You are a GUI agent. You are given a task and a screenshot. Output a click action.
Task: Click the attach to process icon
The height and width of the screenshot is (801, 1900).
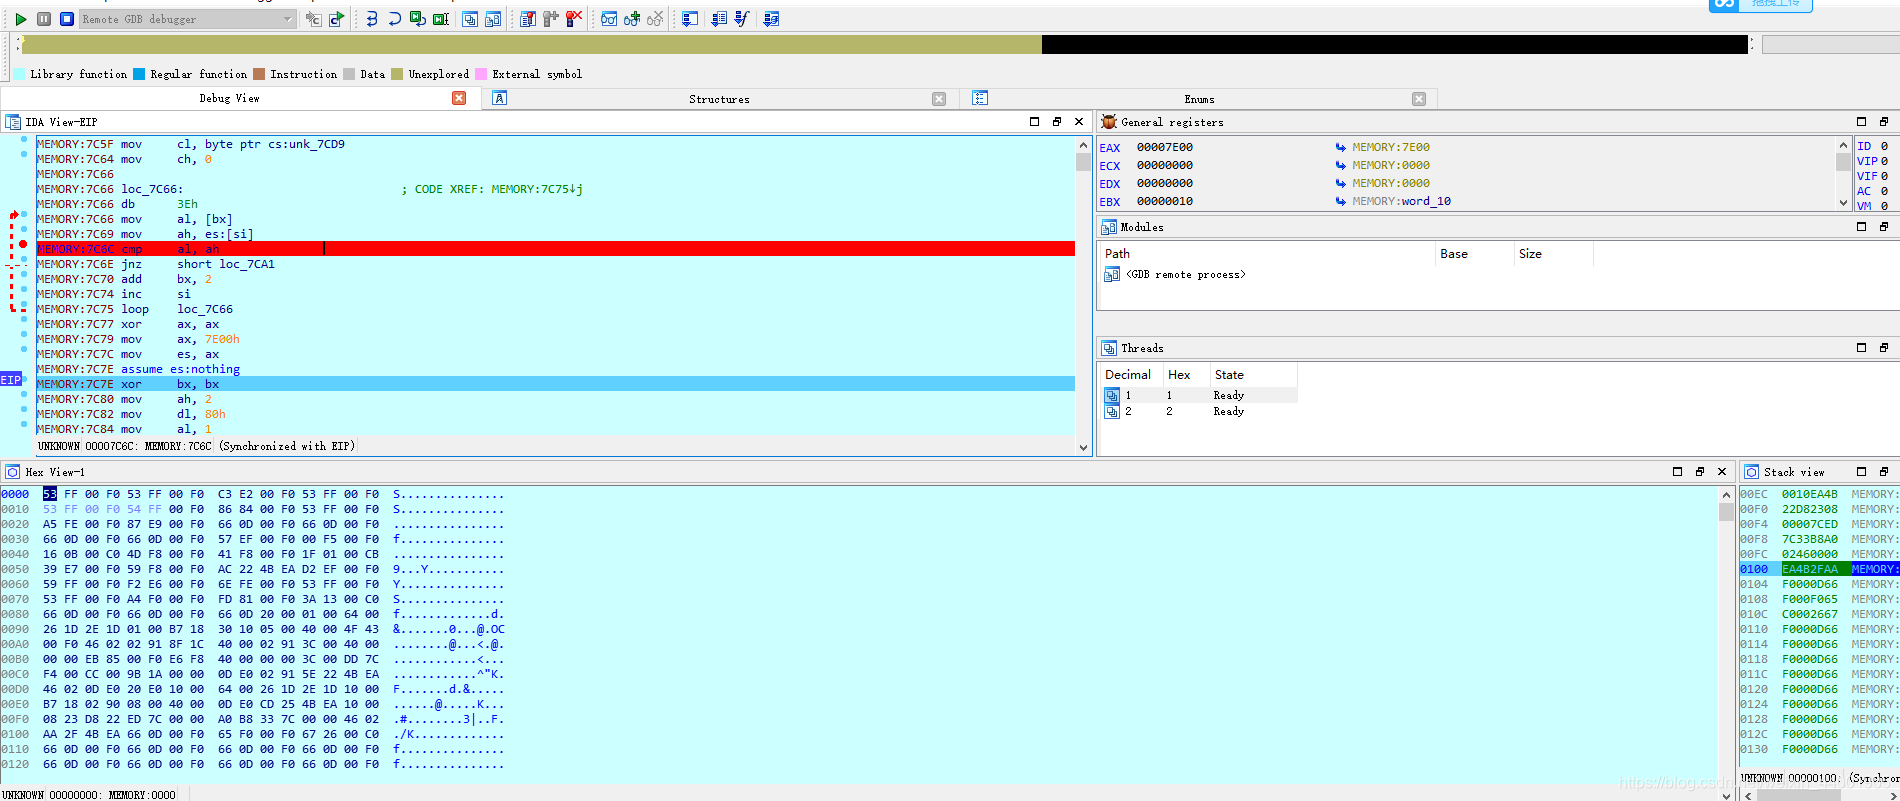[x=313, y=19]
